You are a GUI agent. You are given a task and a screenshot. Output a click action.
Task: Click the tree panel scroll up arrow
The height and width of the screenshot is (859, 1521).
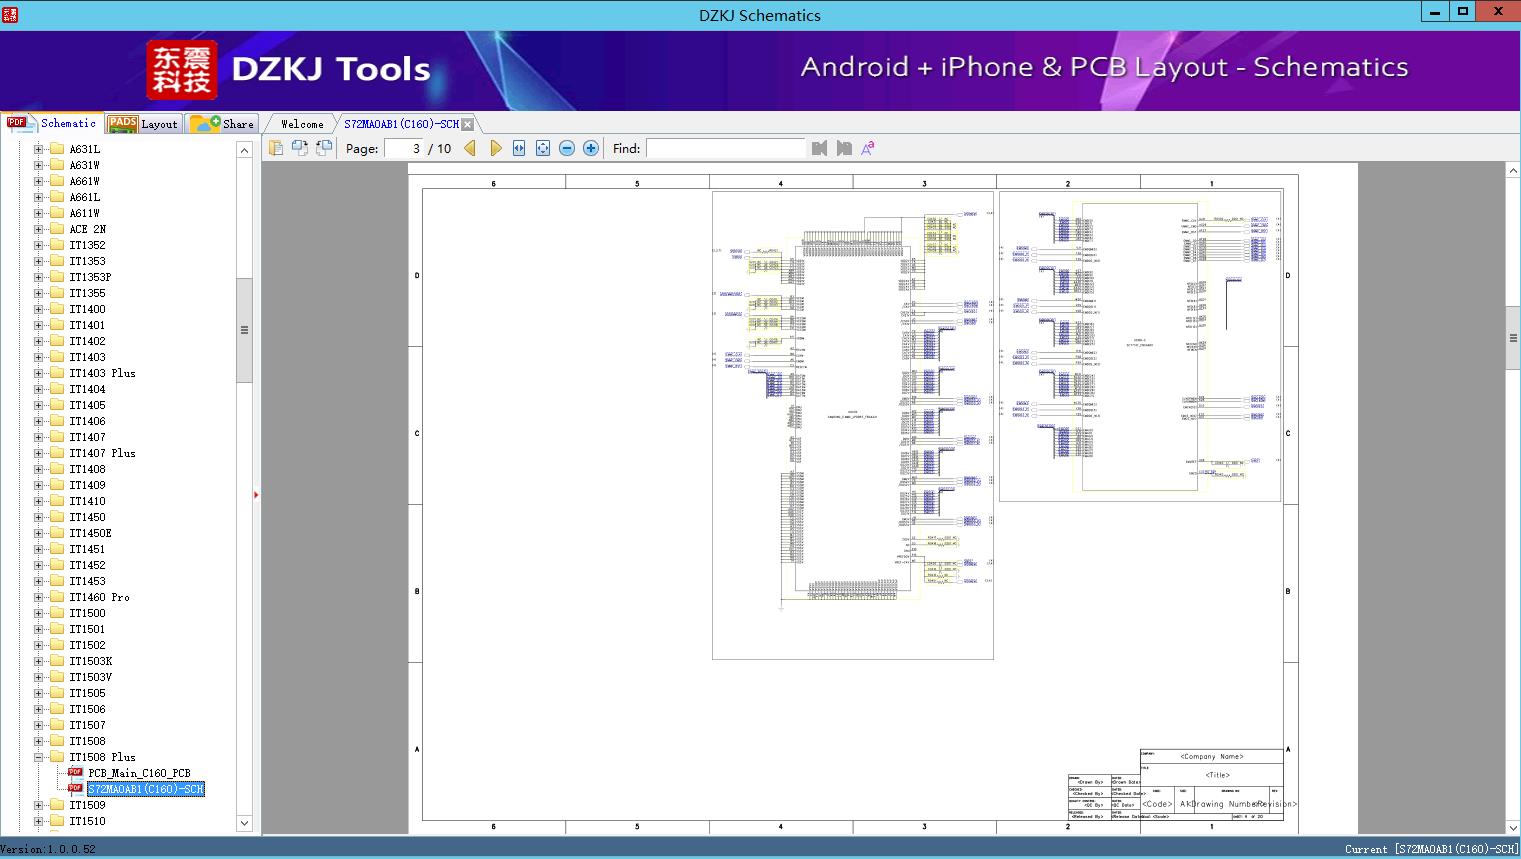244,150
